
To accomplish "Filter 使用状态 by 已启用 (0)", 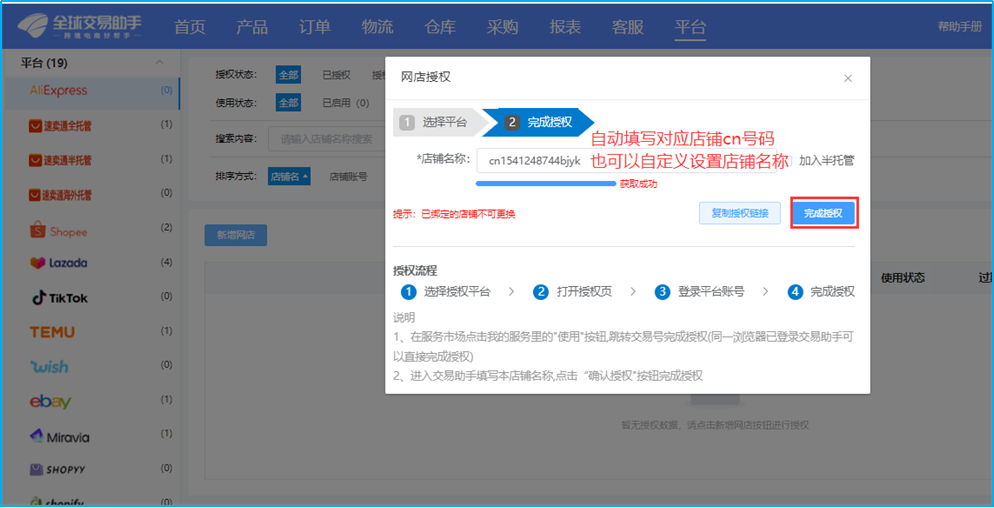I will point(345,102).
